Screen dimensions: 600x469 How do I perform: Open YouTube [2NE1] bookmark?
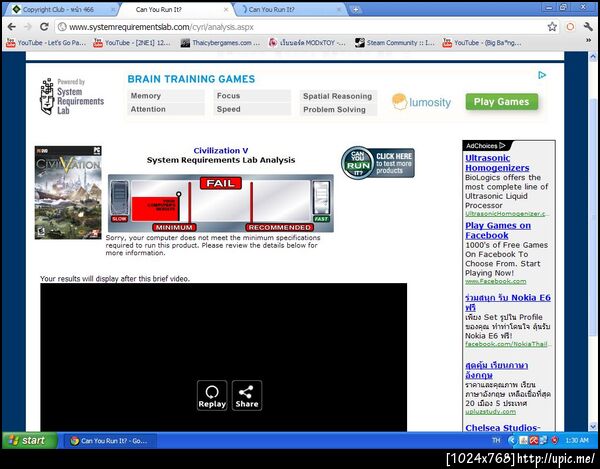click(x=132, y=43)
